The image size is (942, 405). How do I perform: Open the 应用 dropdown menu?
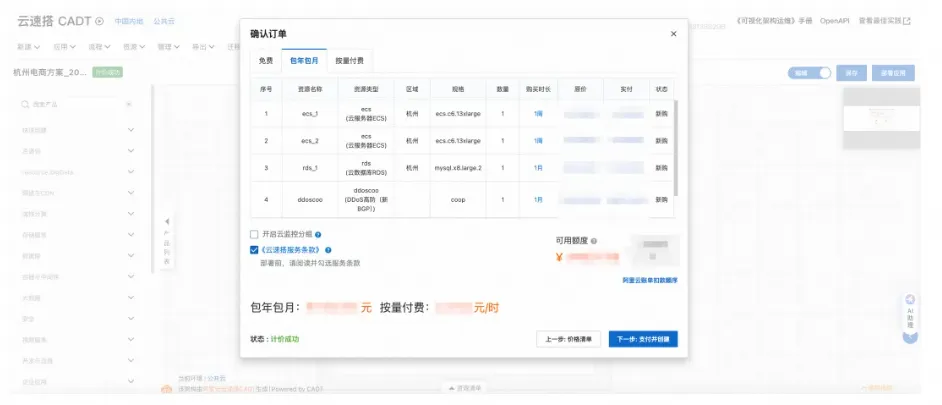[x=64, y=47]
